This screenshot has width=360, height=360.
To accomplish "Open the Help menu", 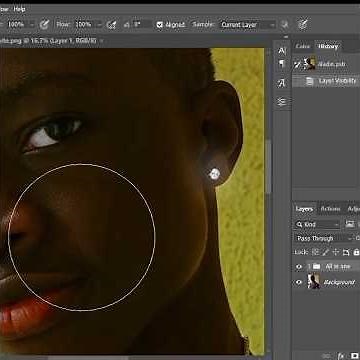I will (x=19, y=9).
